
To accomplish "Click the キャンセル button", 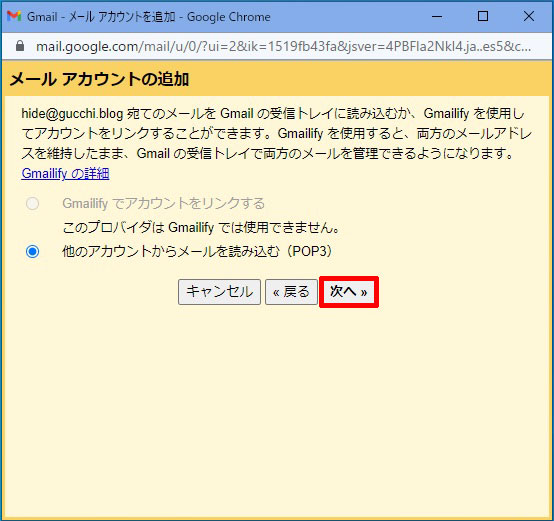I will click(x=219, y=292).
